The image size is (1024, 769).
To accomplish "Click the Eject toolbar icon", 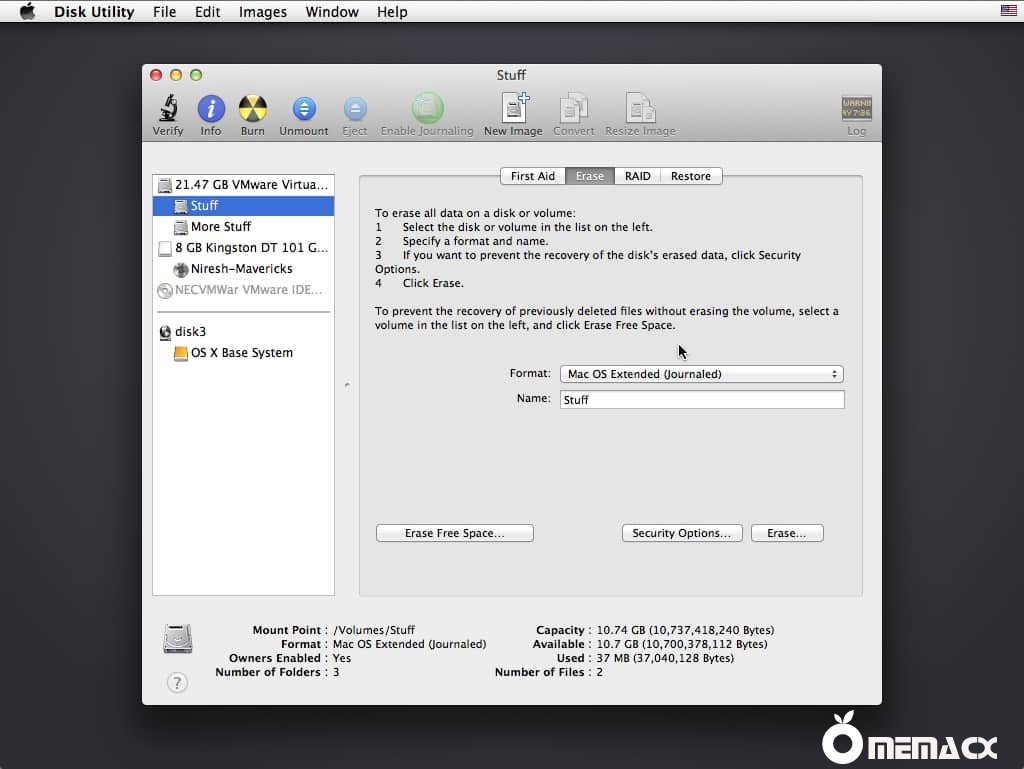I will pos(355,108).
